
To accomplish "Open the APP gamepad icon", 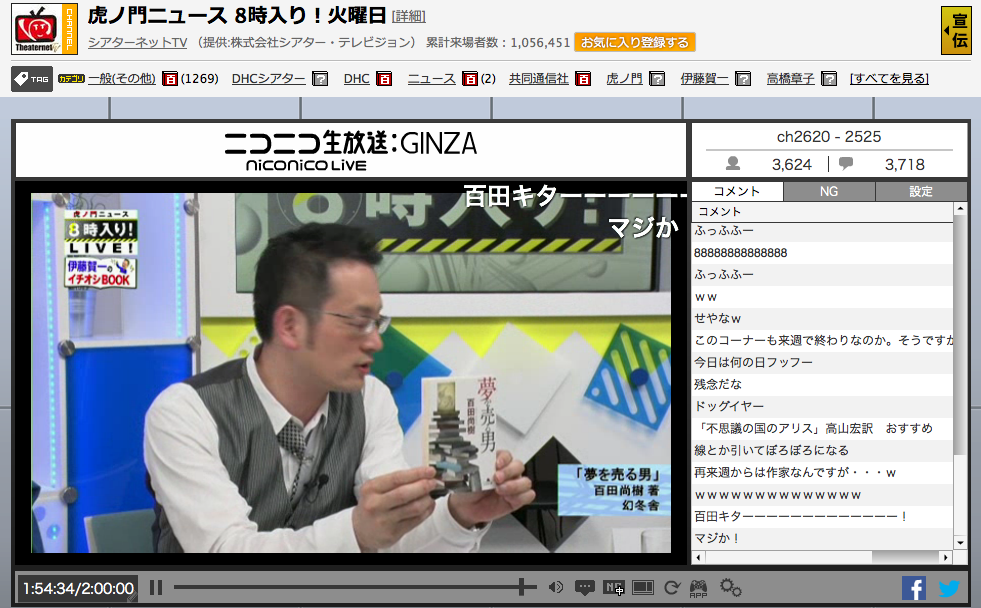I will [x=698, y=588].
